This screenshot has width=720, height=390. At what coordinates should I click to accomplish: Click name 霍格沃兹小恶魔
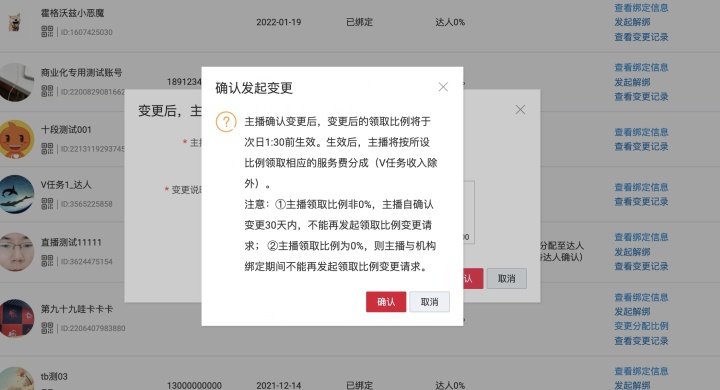tap(72, 13)
